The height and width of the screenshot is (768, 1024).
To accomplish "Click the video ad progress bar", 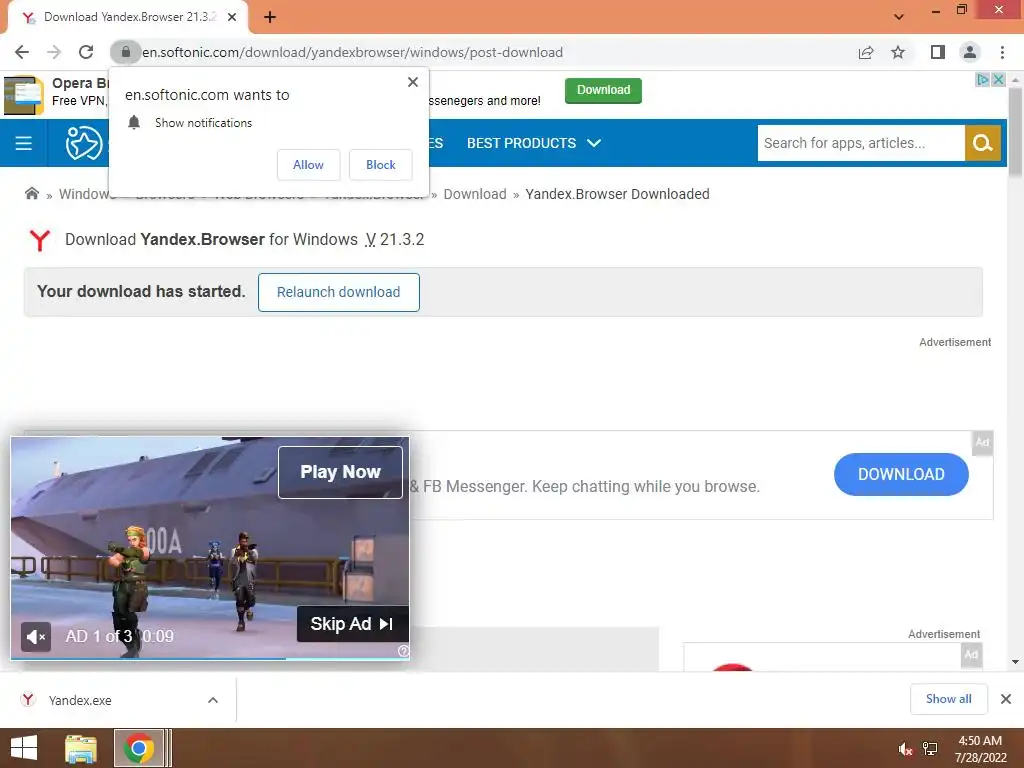I will coord(210,658).
